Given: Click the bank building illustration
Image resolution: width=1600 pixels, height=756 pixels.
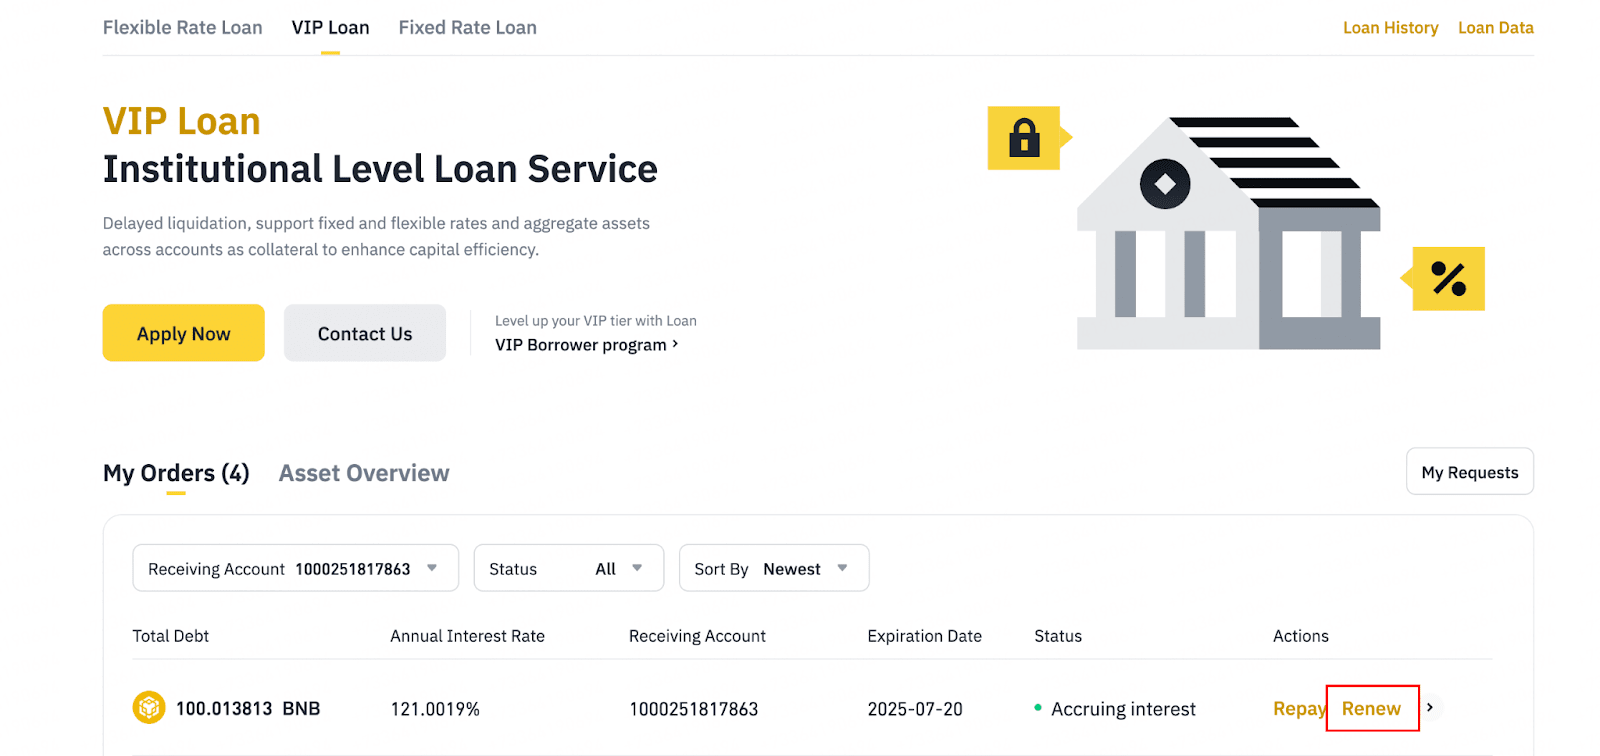Looking at the screenshot, I should coord(1228,236).
